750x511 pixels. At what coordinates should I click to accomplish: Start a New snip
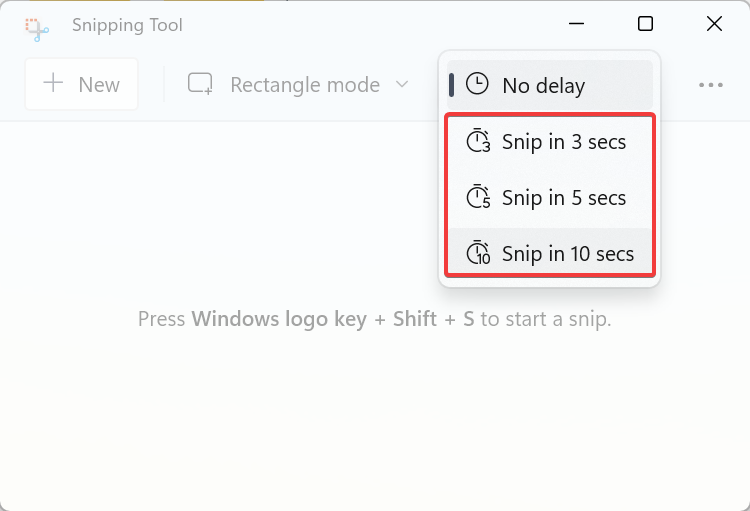[x=81, y=84]
